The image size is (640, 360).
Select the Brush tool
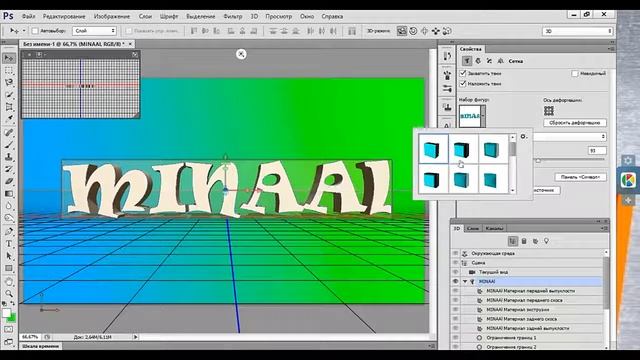coord(9,145)
